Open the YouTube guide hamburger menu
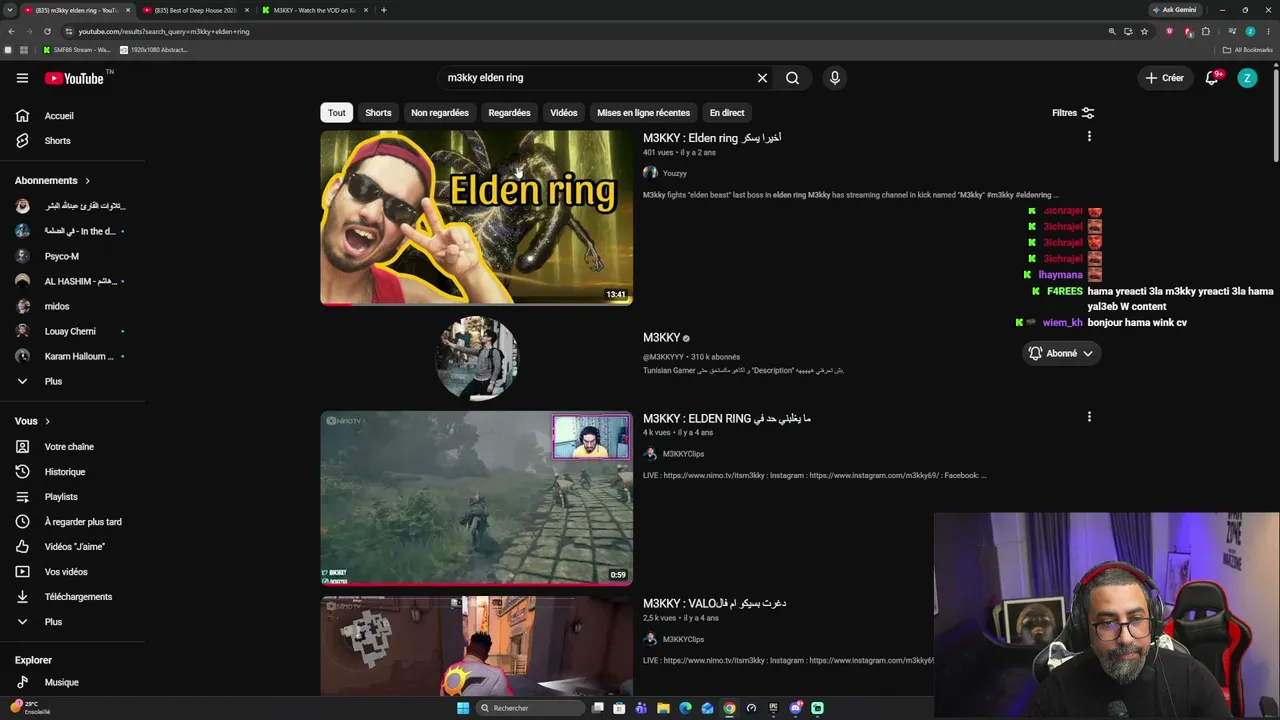The height and width of the screenshot is (720, 1280). (22, 78)
